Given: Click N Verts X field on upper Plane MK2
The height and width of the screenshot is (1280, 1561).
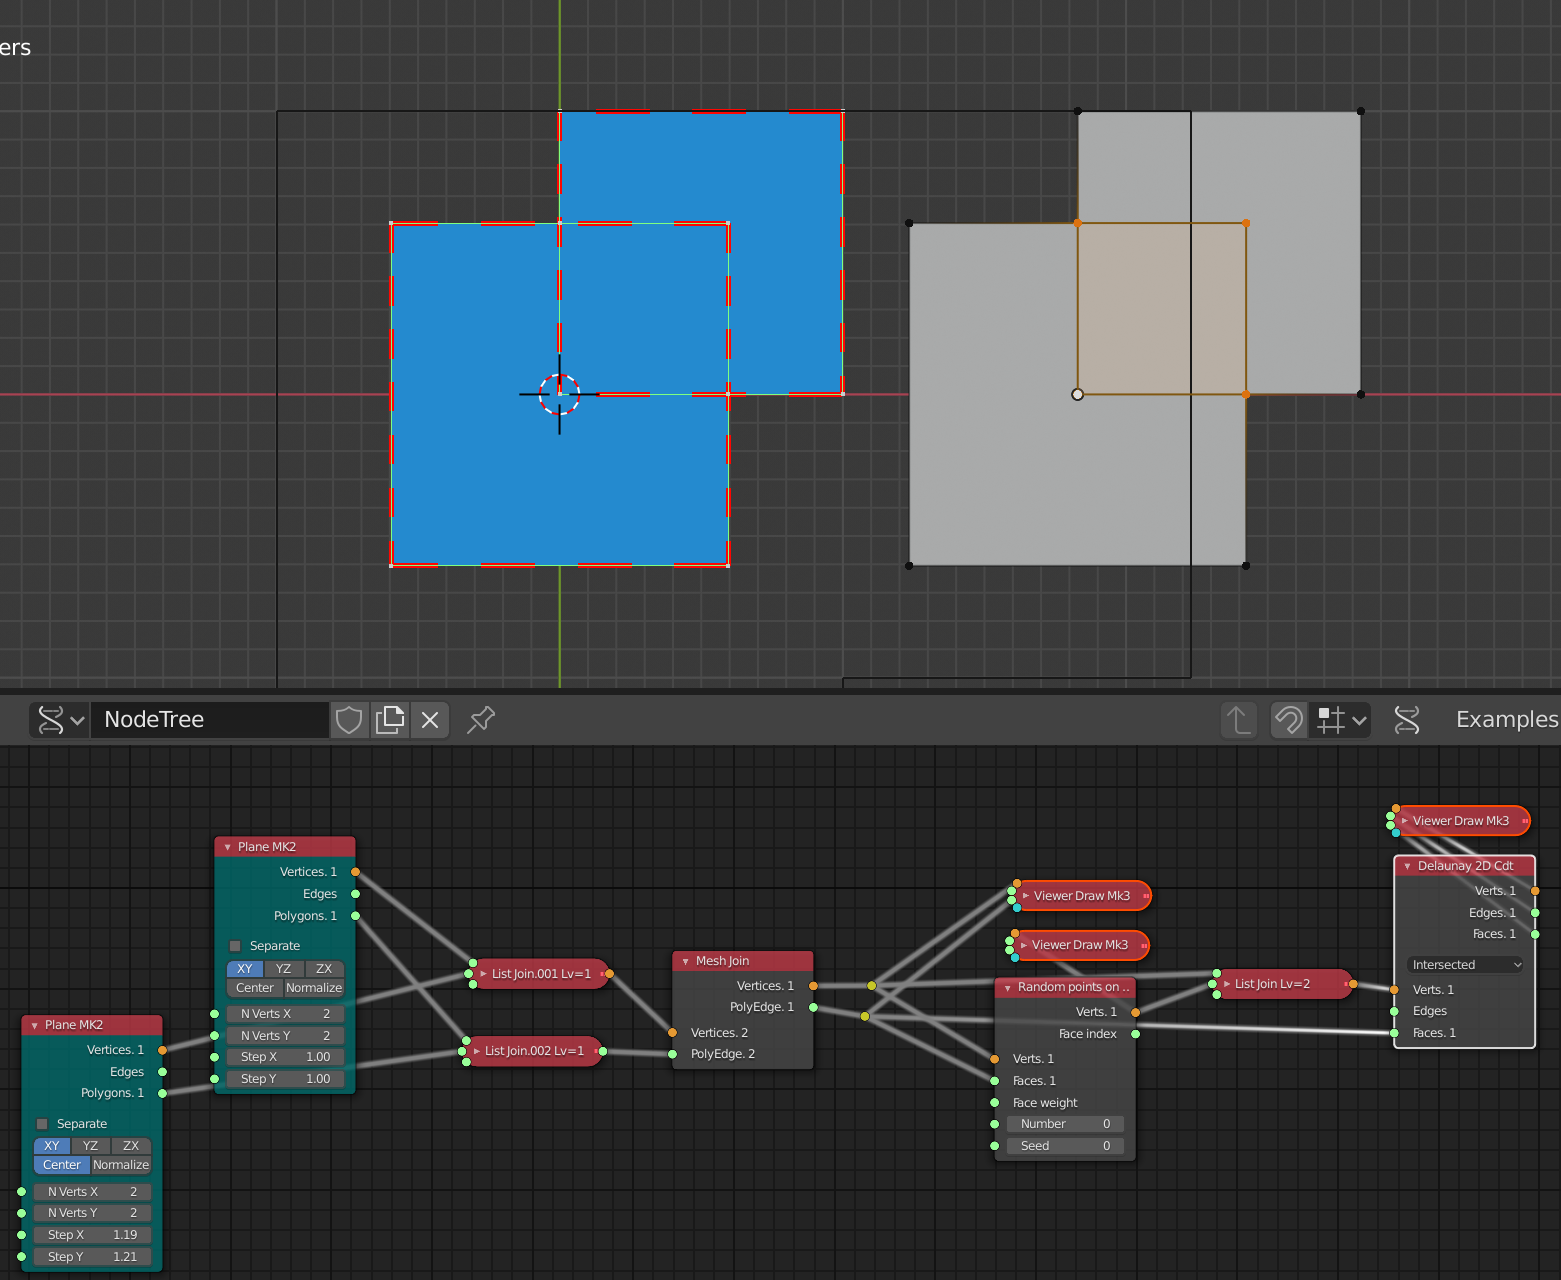Looking at the screenshot, I should (x=286, y=1014).
